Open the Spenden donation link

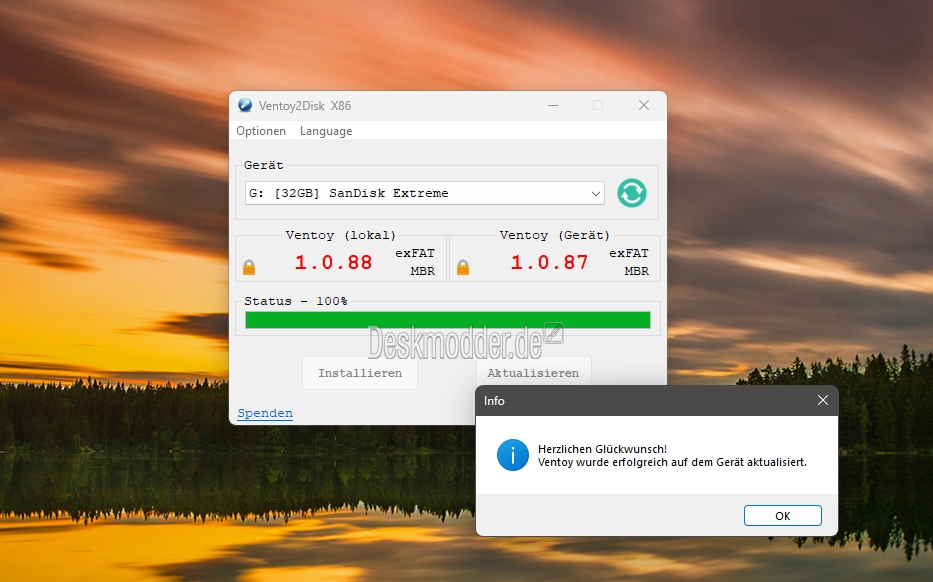pos(265,413)
